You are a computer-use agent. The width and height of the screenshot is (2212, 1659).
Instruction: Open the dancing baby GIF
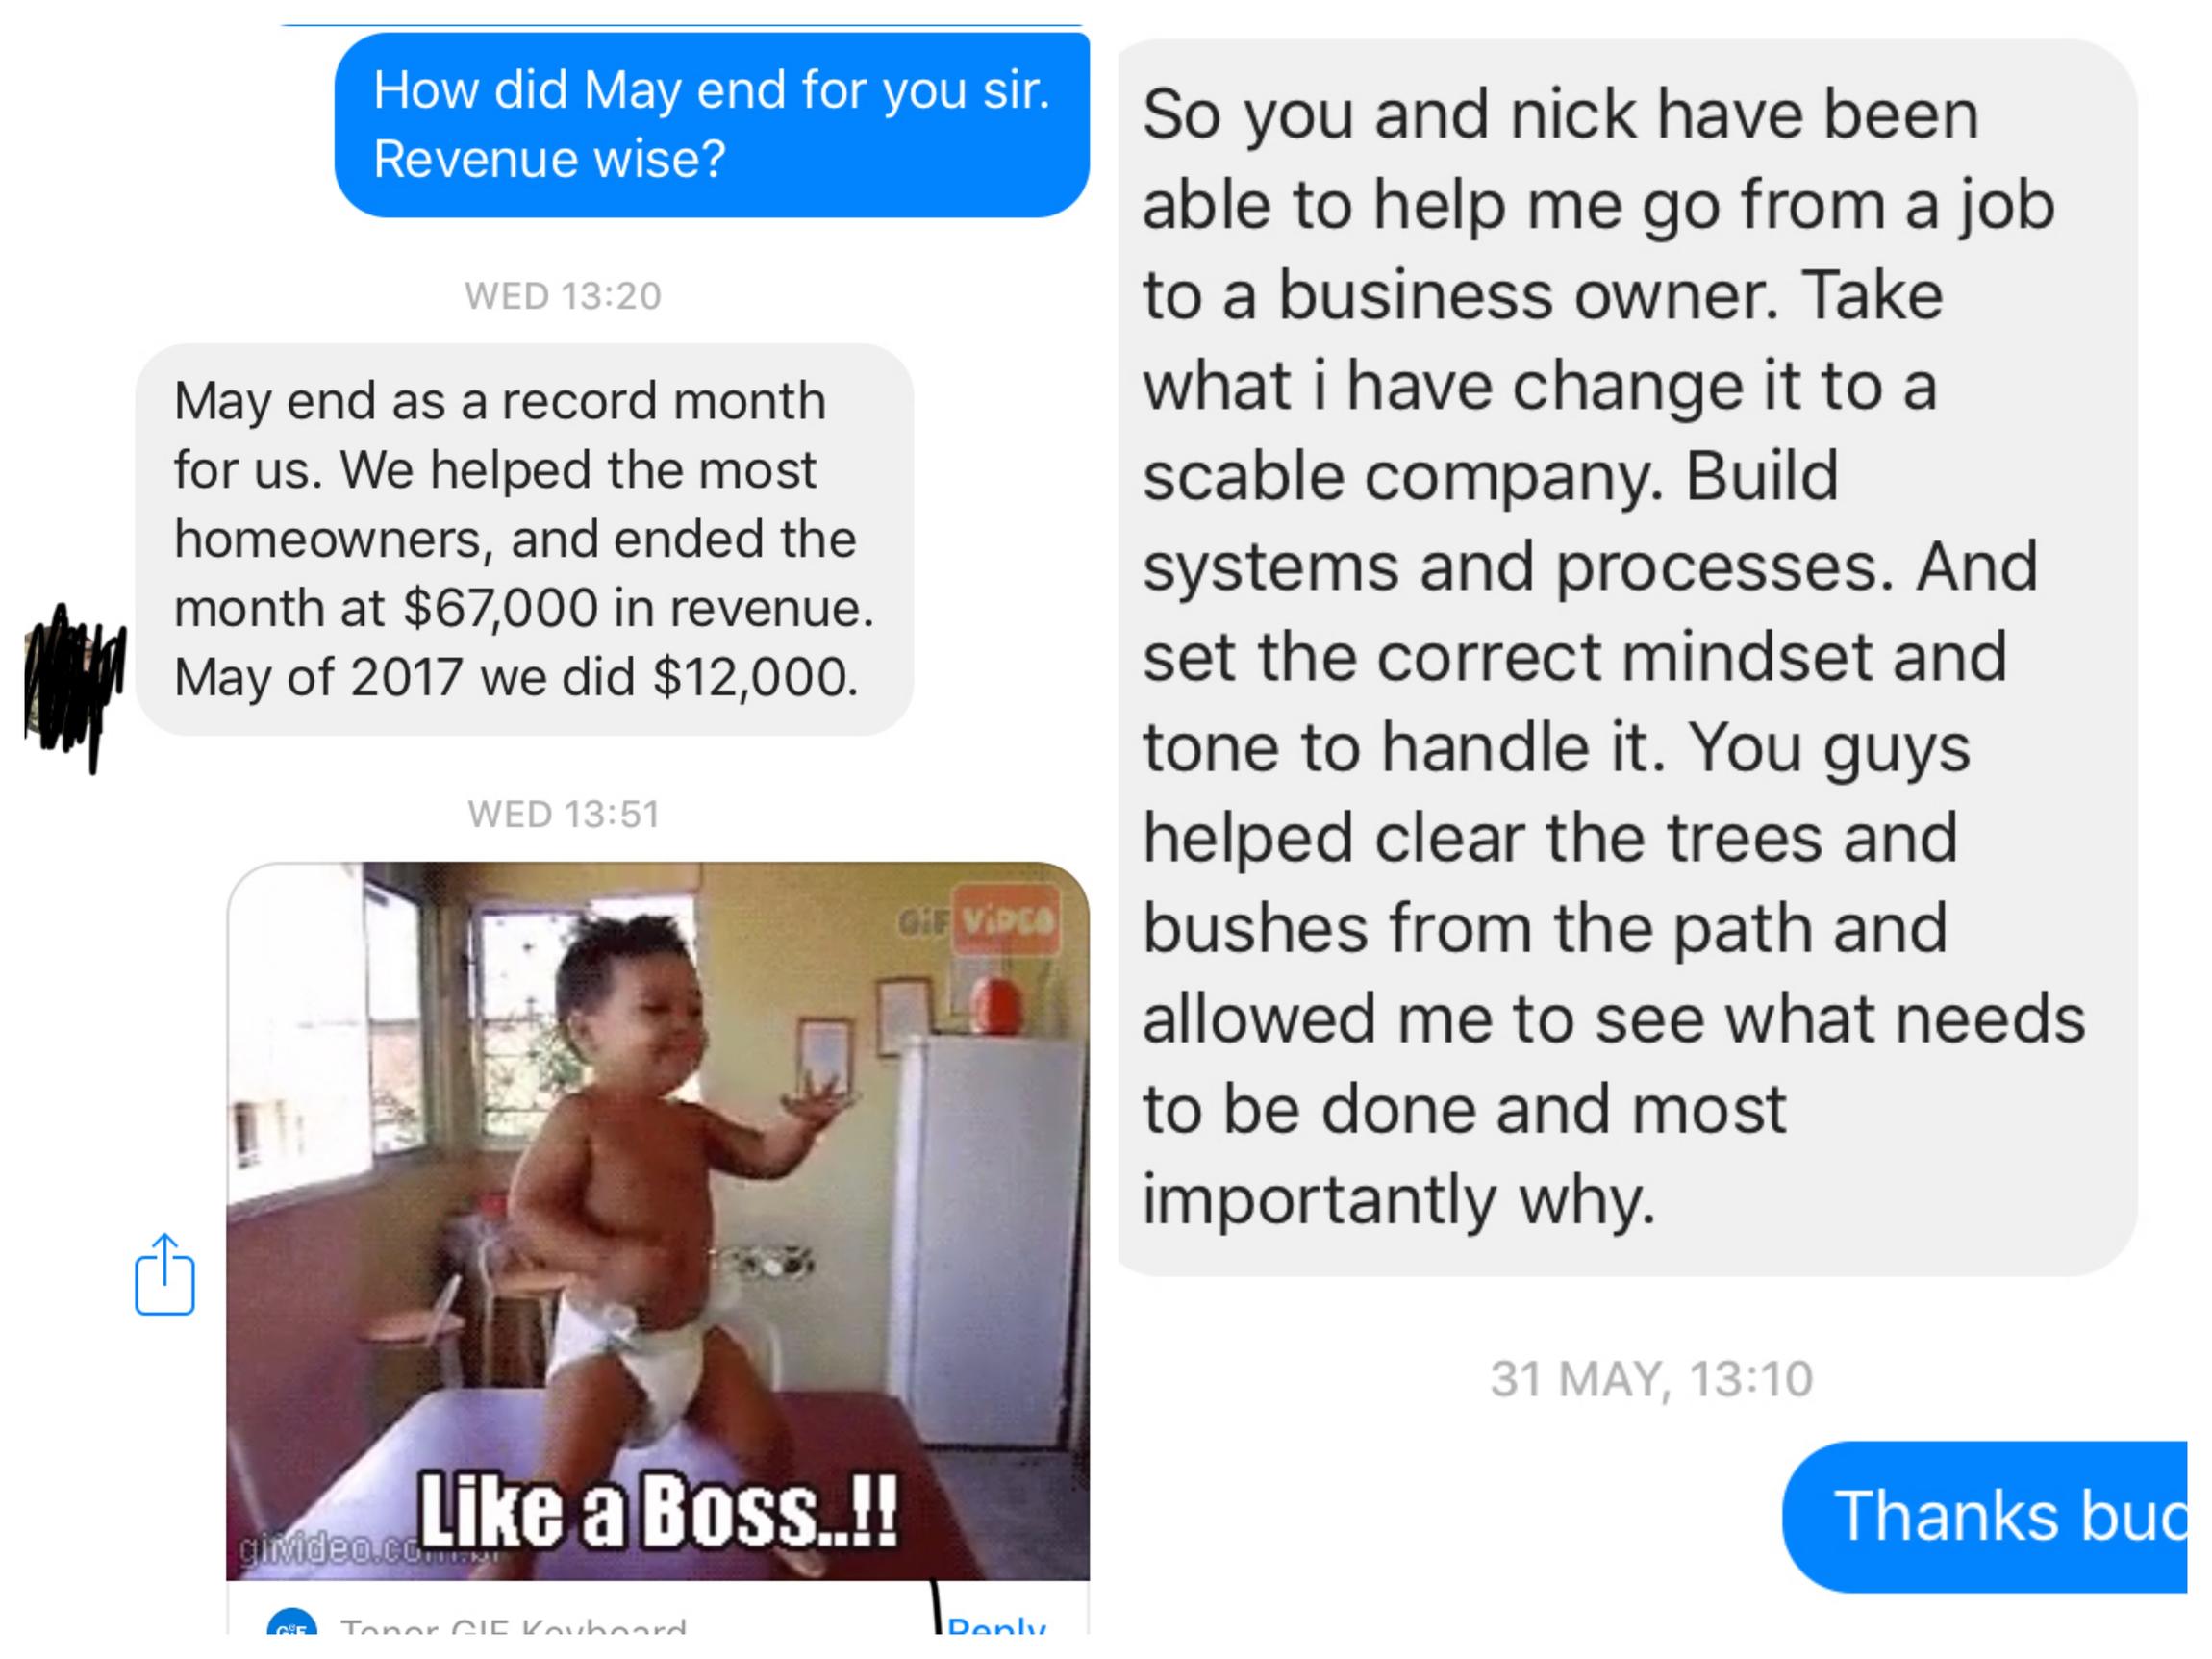[658, 1221]
